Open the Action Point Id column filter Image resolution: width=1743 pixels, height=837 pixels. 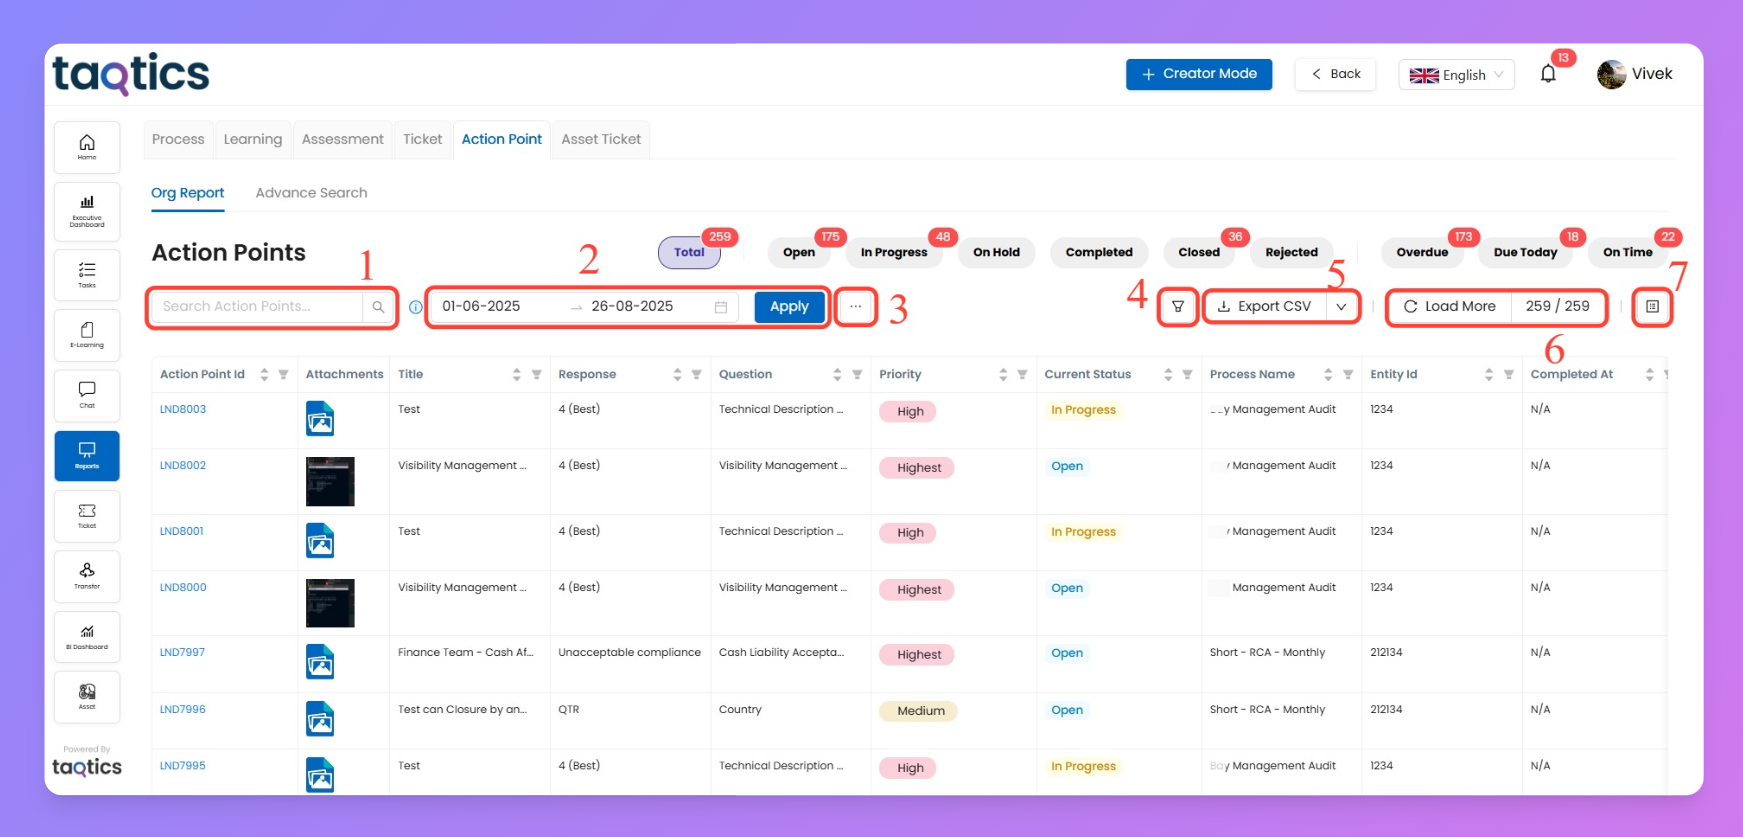coord(283,375)
